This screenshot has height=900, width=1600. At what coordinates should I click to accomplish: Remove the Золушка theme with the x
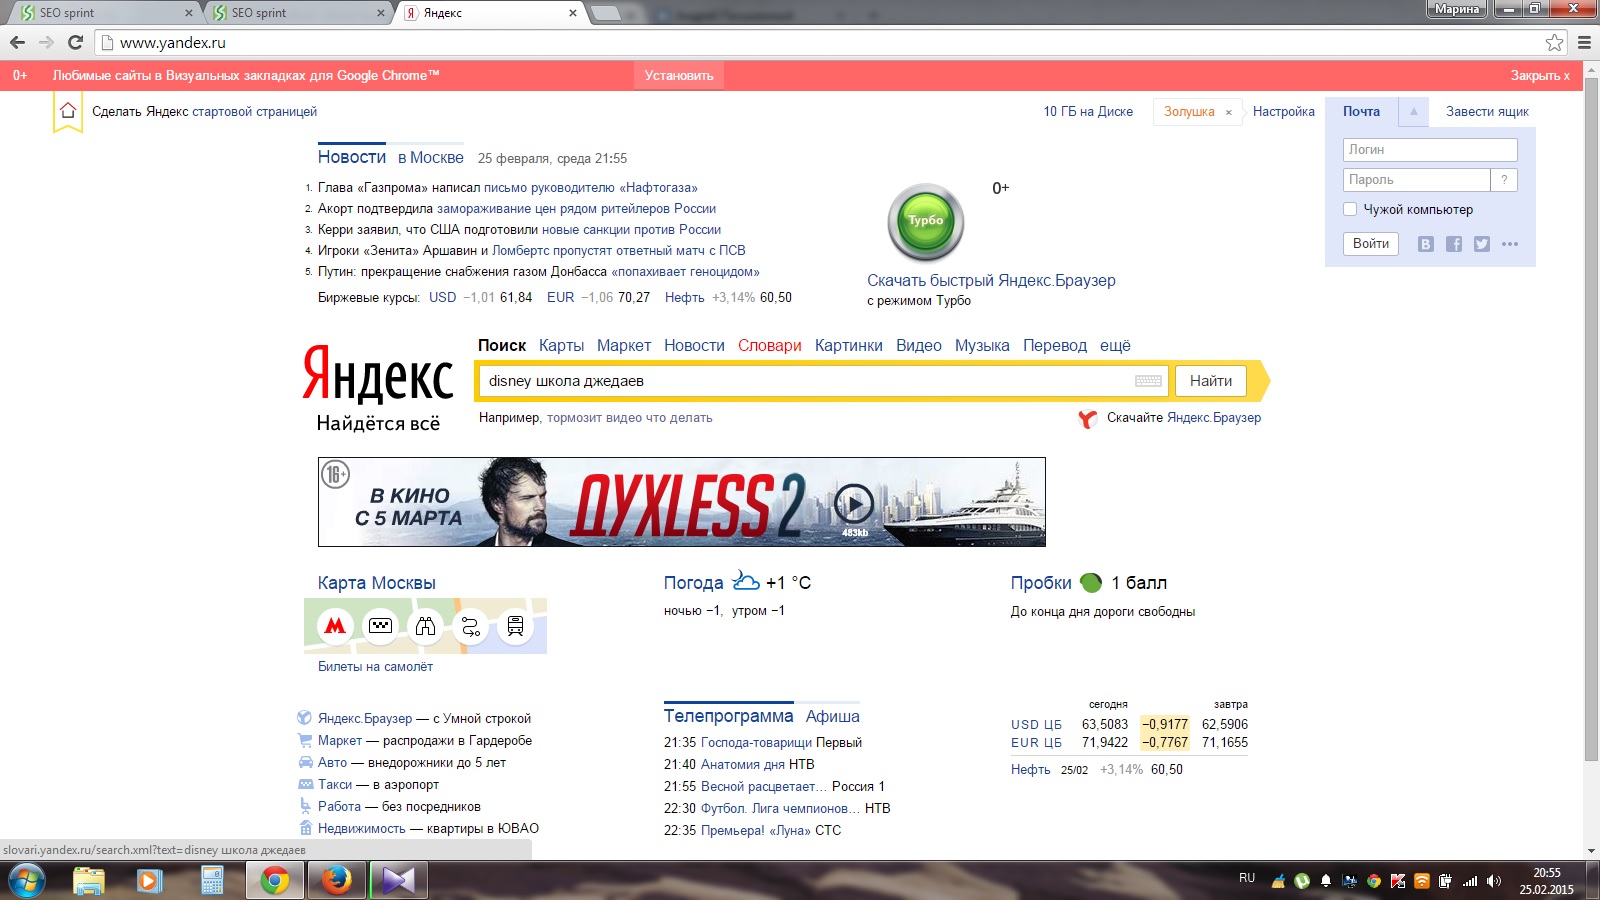point(1229,112)
